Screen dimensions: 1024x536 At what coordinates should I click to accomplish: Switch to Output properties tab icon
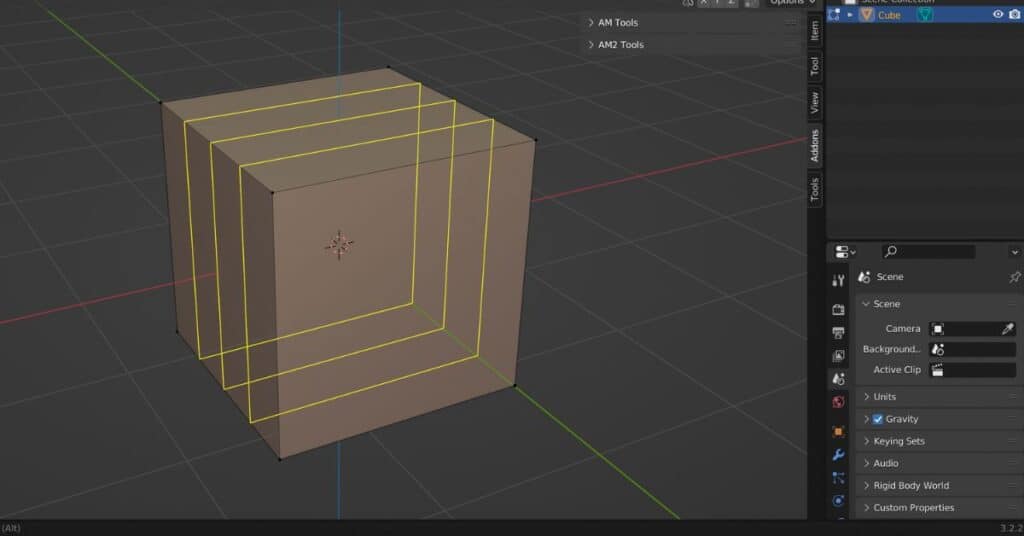[838, 333]
